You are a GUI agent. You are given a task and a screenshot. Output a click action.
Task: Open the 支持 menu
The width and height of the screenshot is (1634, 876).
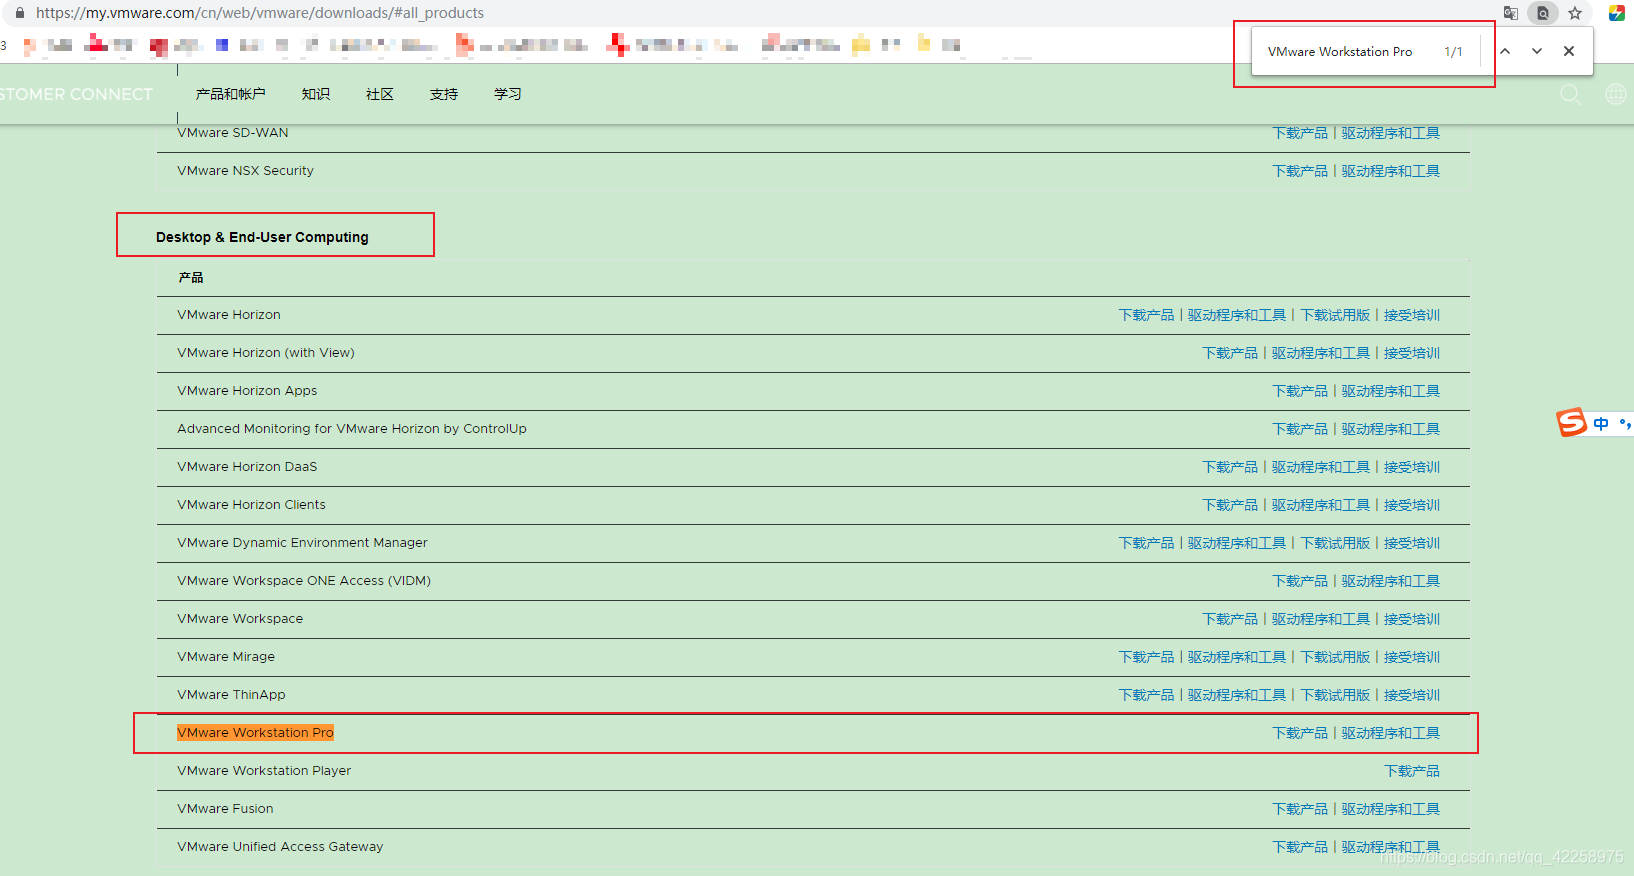point(444,94)
